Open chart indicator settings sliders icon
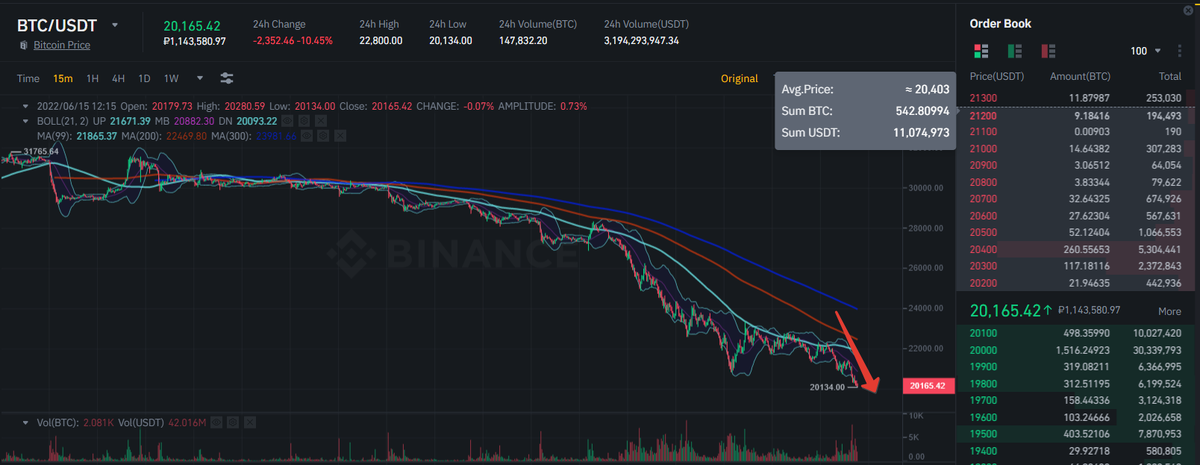Image resolution: width=1200 pixels, height=465 pixels. pyautogui.click(x=227, y=78)
